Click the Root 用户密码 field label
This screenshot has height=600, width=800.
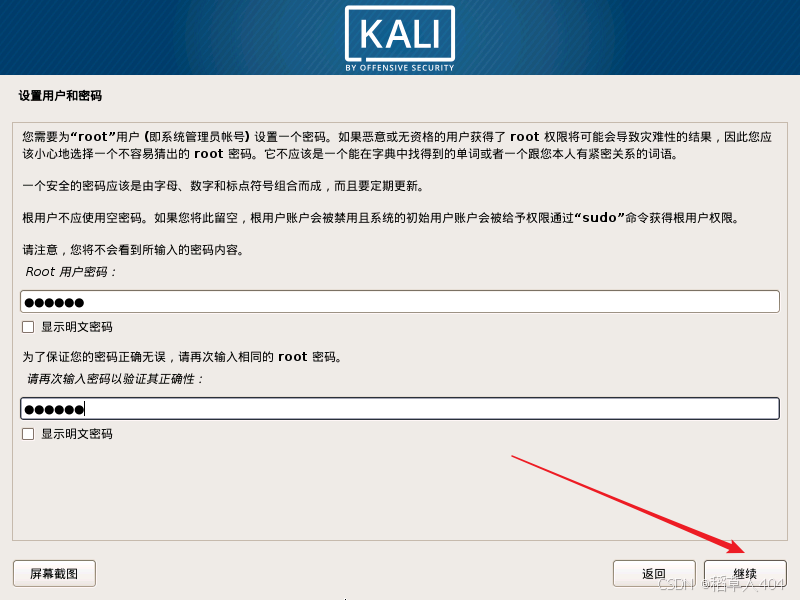[71, 272]
